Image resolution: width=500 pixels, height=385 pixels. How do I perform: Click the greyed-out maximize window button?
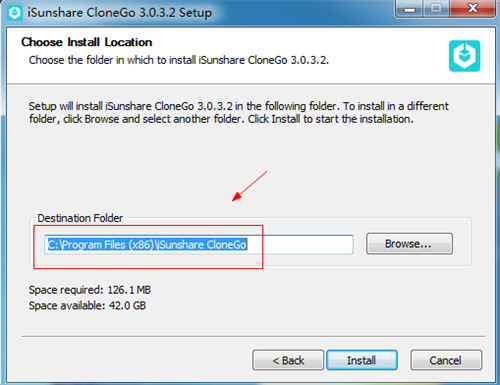tap(436, 9)
